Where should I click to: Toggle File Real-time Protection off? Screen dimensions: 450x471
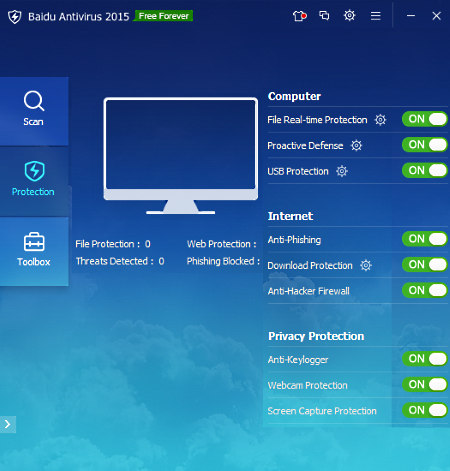coord(425,119)
